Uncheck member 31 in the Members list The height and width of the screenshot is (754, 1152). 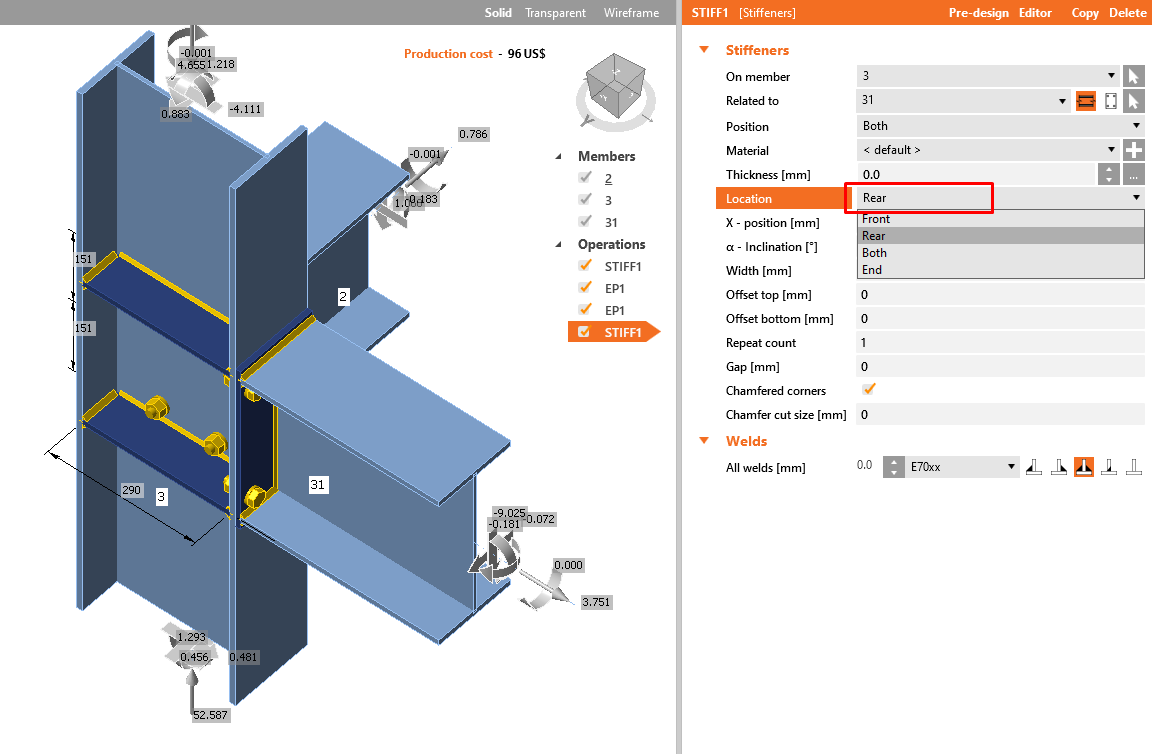click(x=585, y=221)
